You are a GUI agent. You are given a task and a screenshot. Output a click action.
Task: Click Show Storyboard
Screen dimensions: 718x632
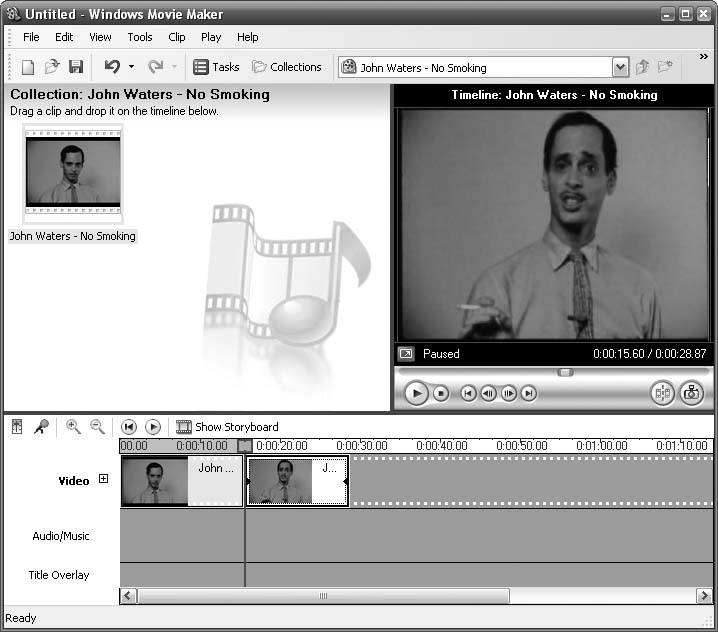227,427
